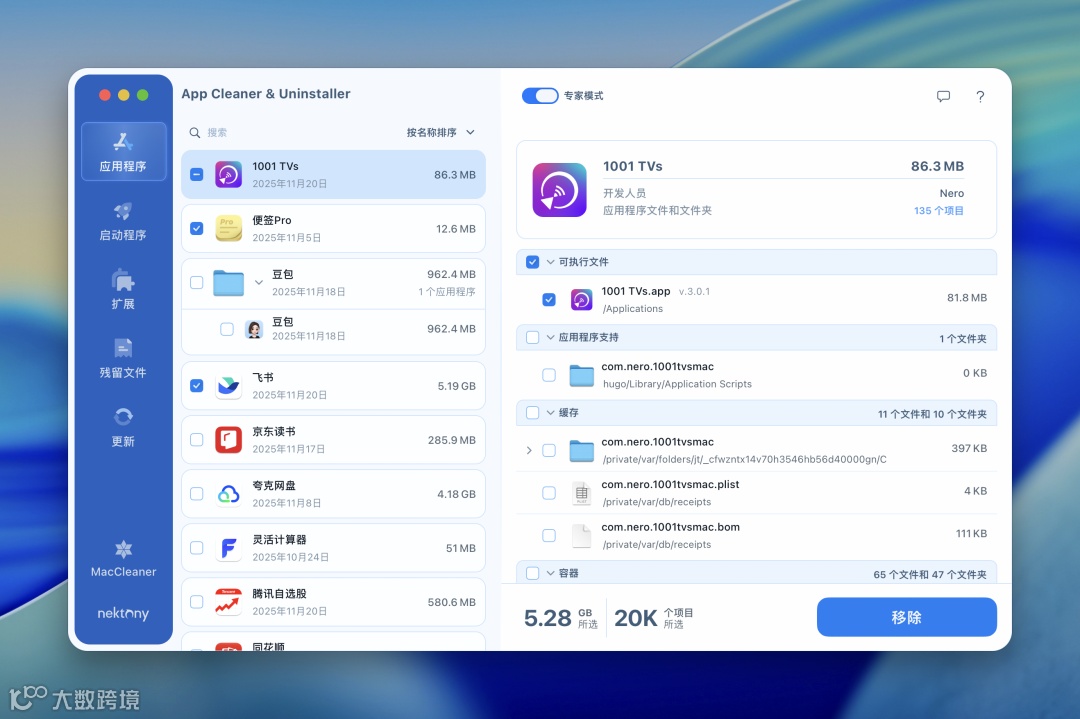1080x719 pixels.
Task: Click the 灵活计算器 F app icon
Action: tap(229, 548)
